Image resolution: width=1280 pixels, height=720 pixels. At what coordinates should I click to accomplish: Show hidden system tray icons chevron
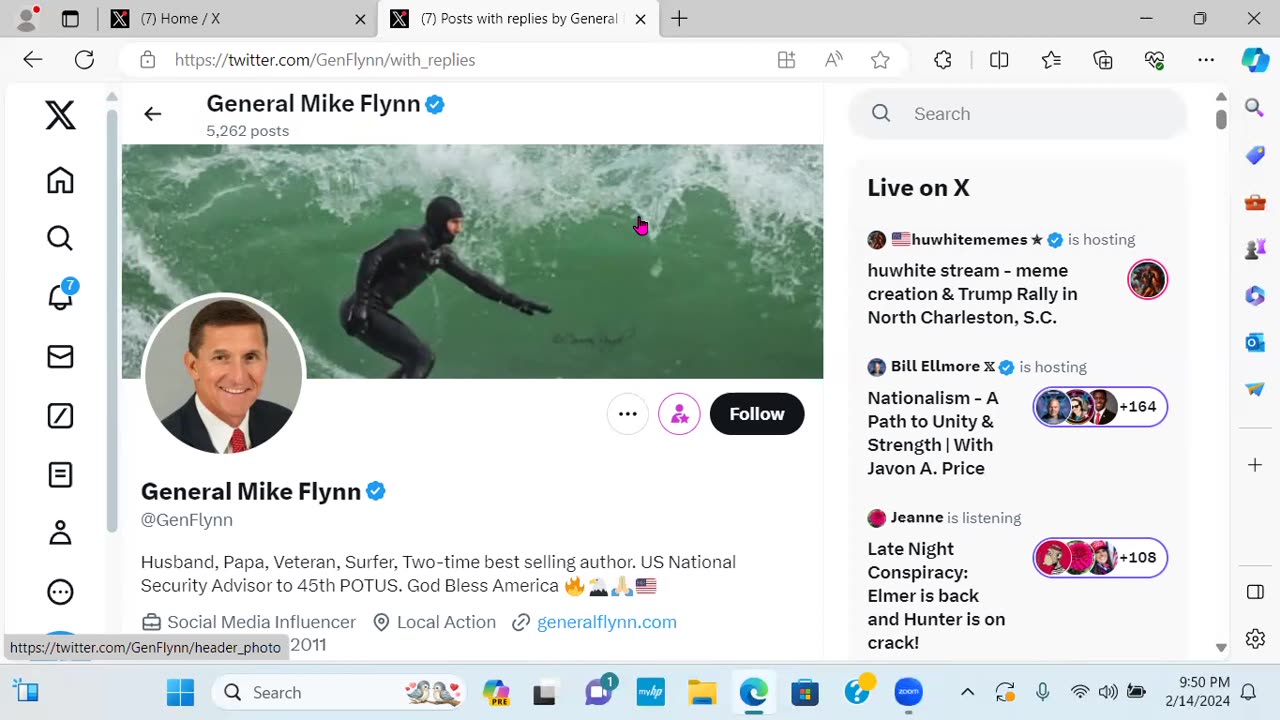click(x=967, y=692)
